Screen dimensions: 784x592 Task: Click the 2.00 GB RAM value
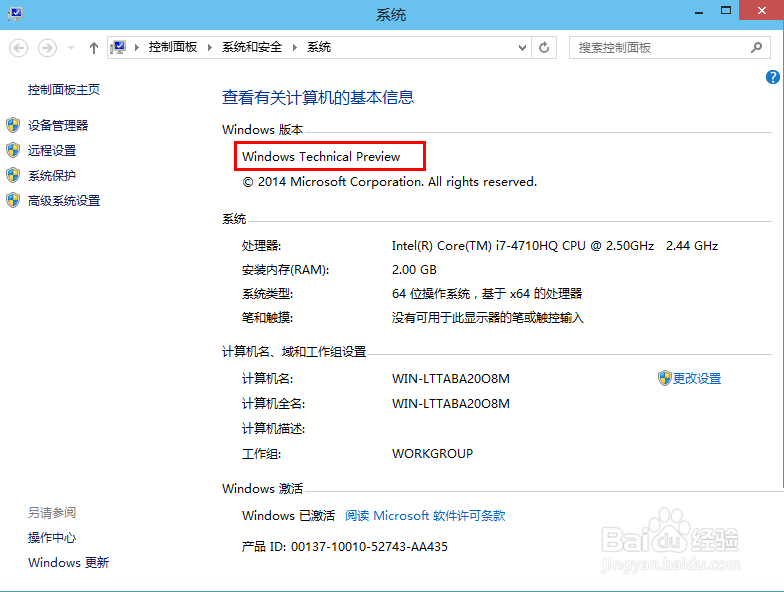tap(414, 270)
